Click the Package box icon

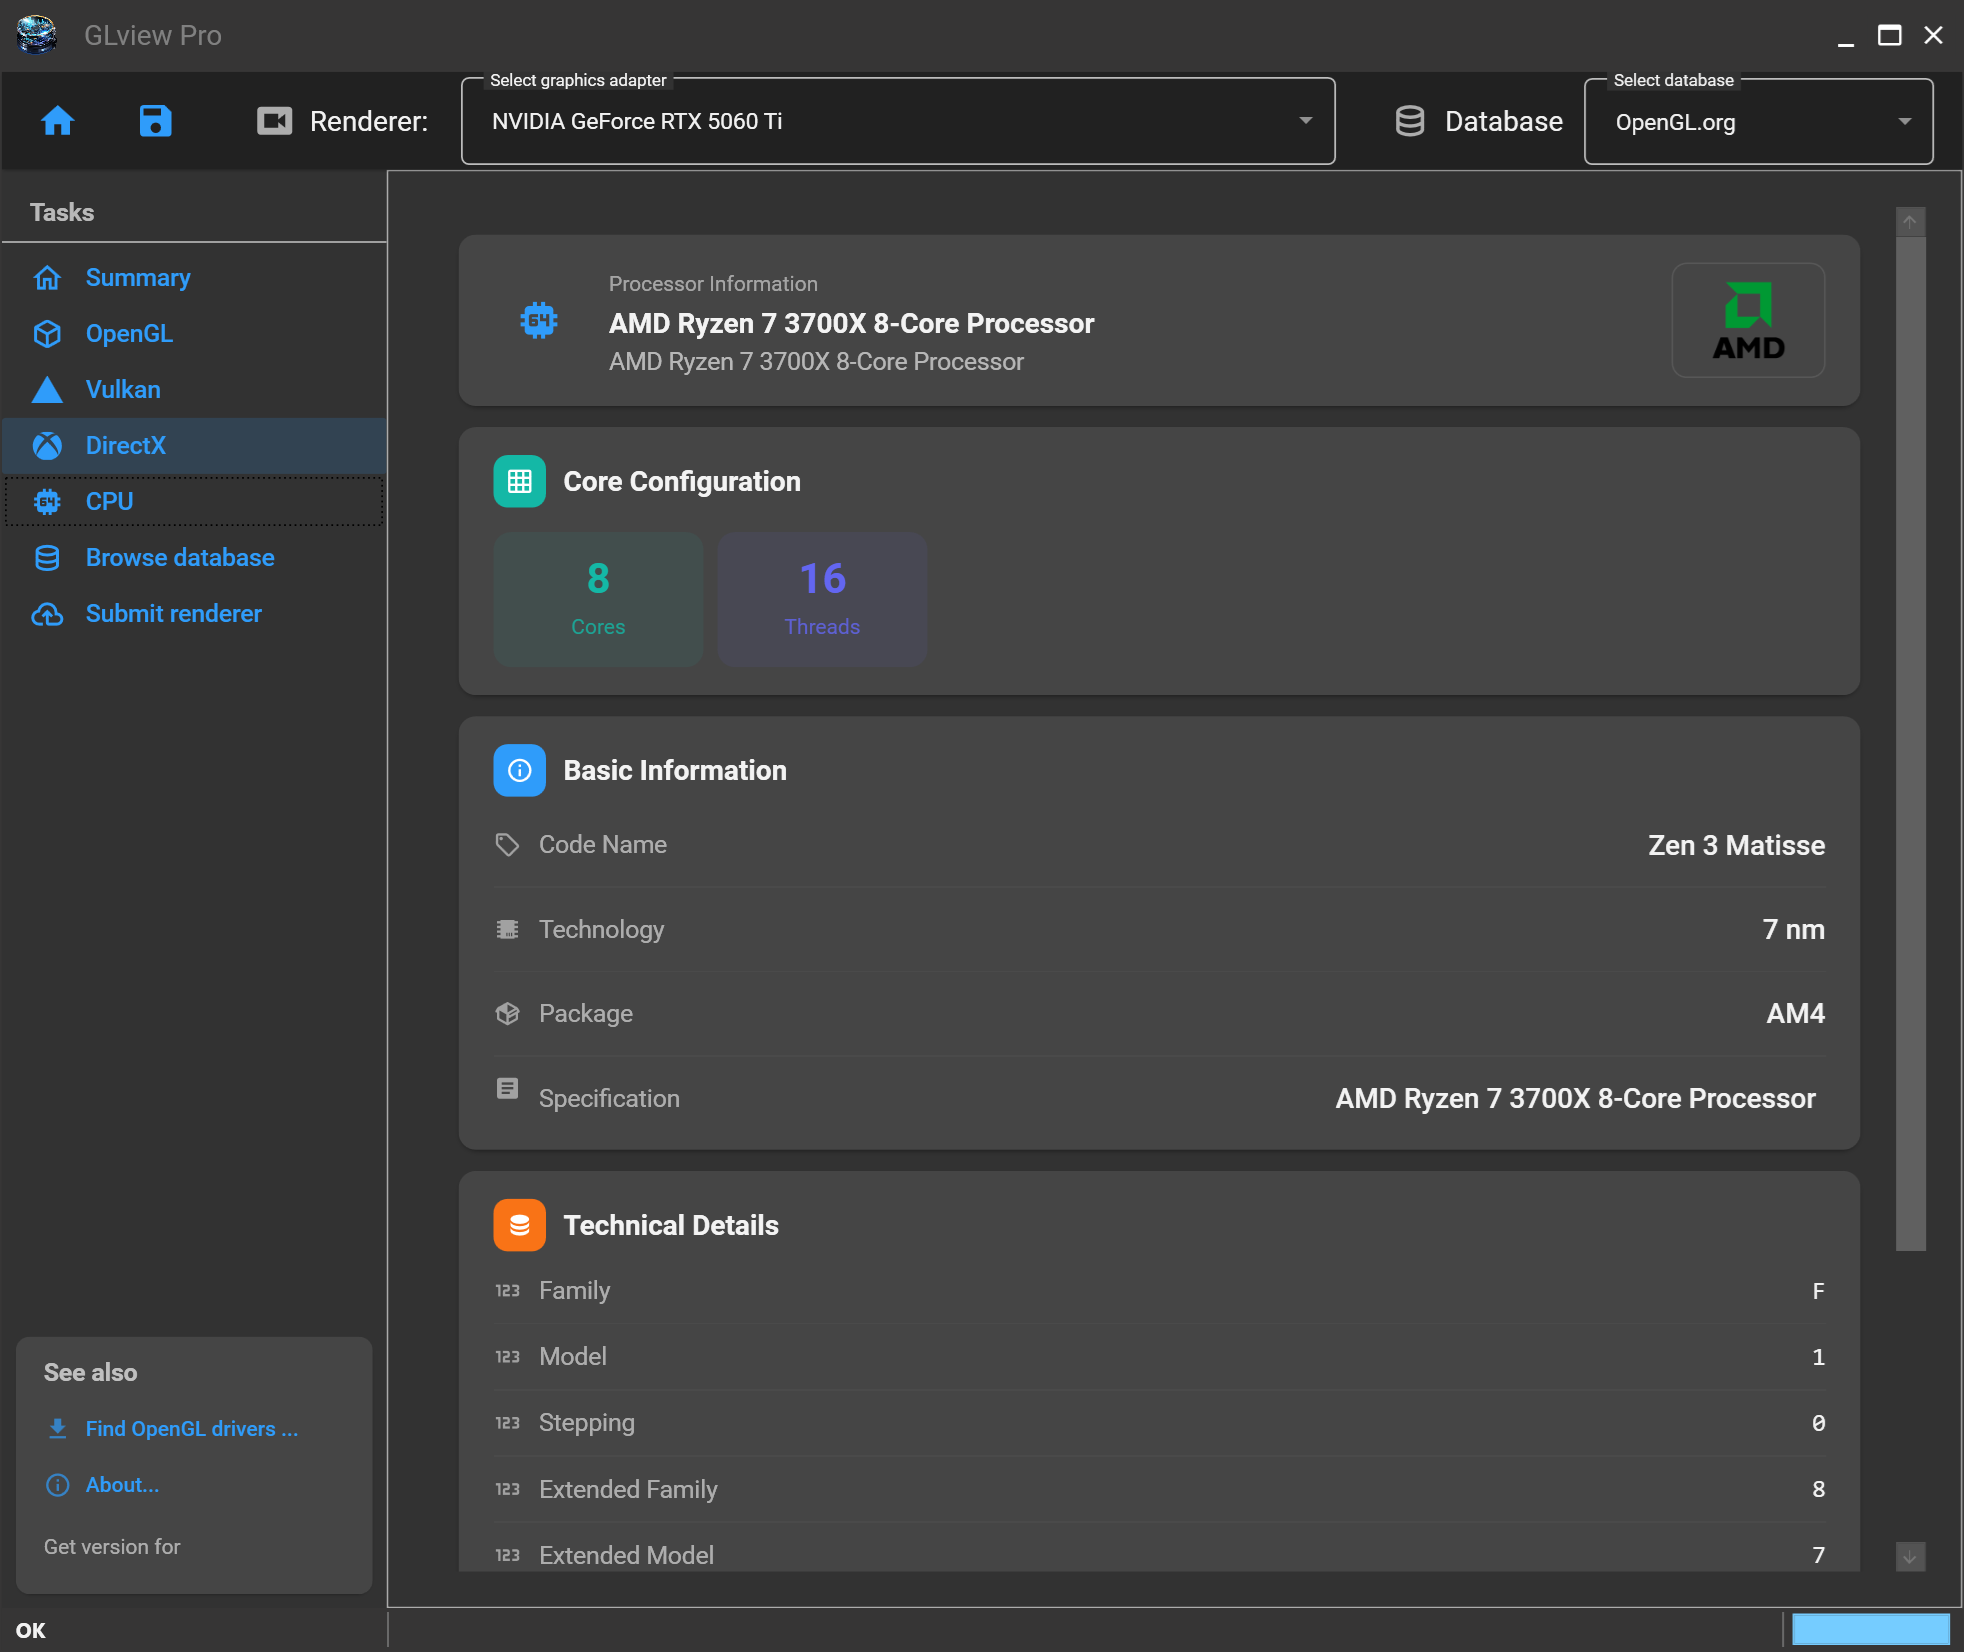click(507, 1013)
